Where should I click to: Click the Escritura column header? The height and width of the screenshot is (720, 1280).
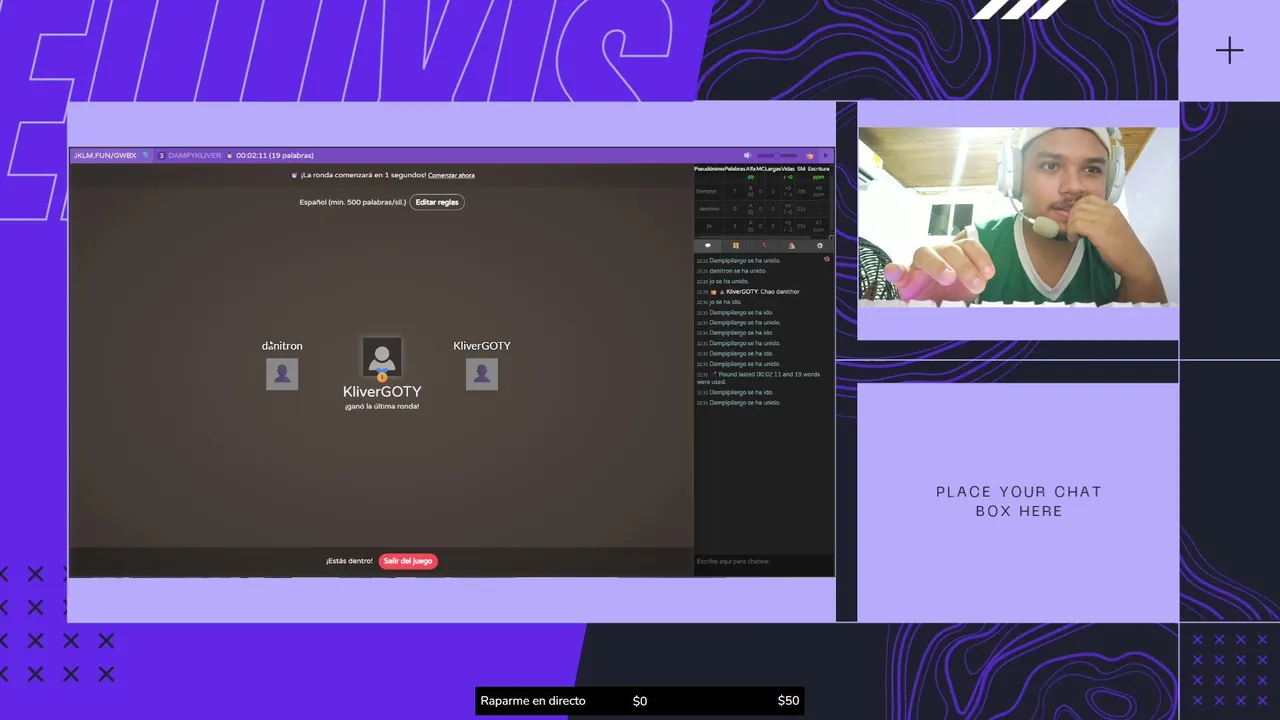[x=818, y=169]
